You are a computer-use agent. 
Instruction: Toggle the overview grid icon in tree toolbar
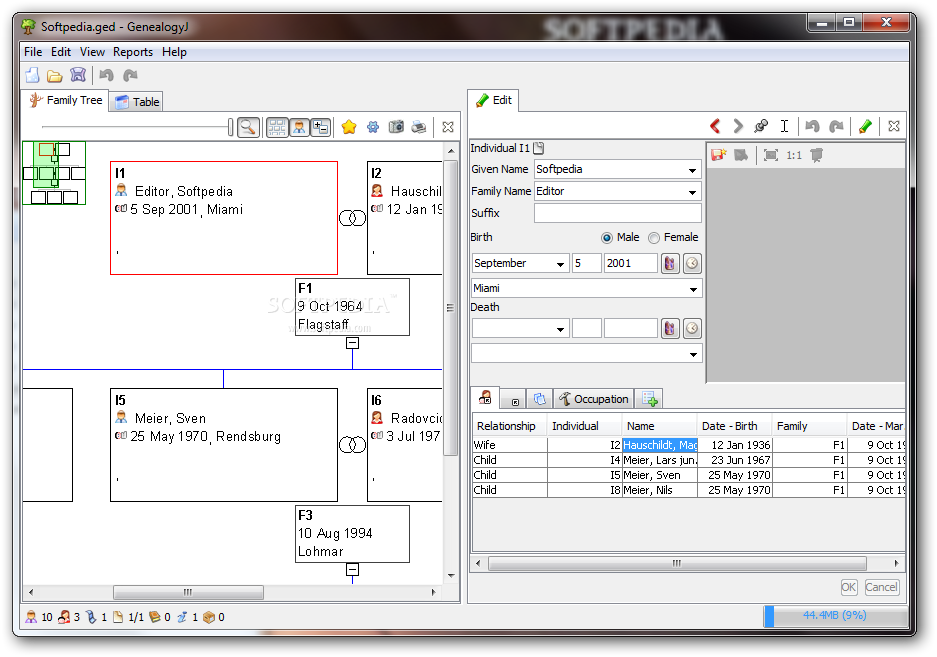(x=277, y=127)
